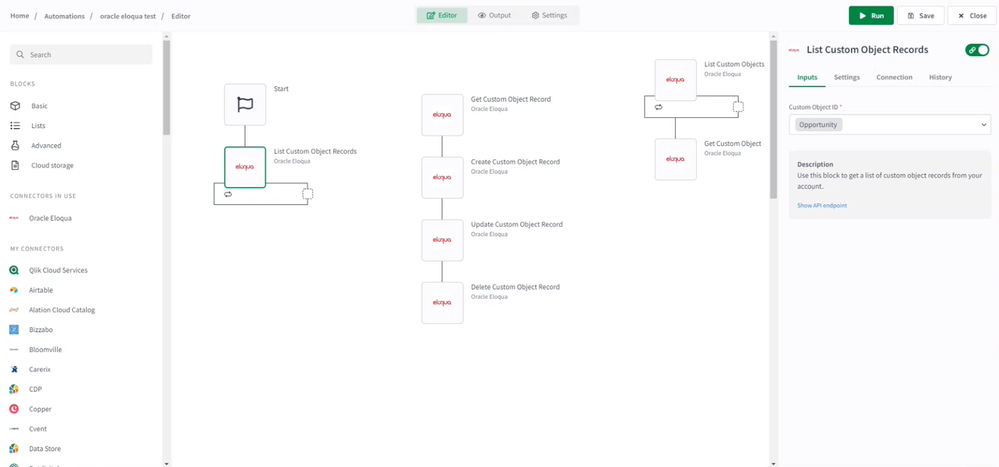The height and width of the screenshot is (467, 999).
Task: Open the oracle eloqua test breadcrumb
Action: (x=128, y=16)
